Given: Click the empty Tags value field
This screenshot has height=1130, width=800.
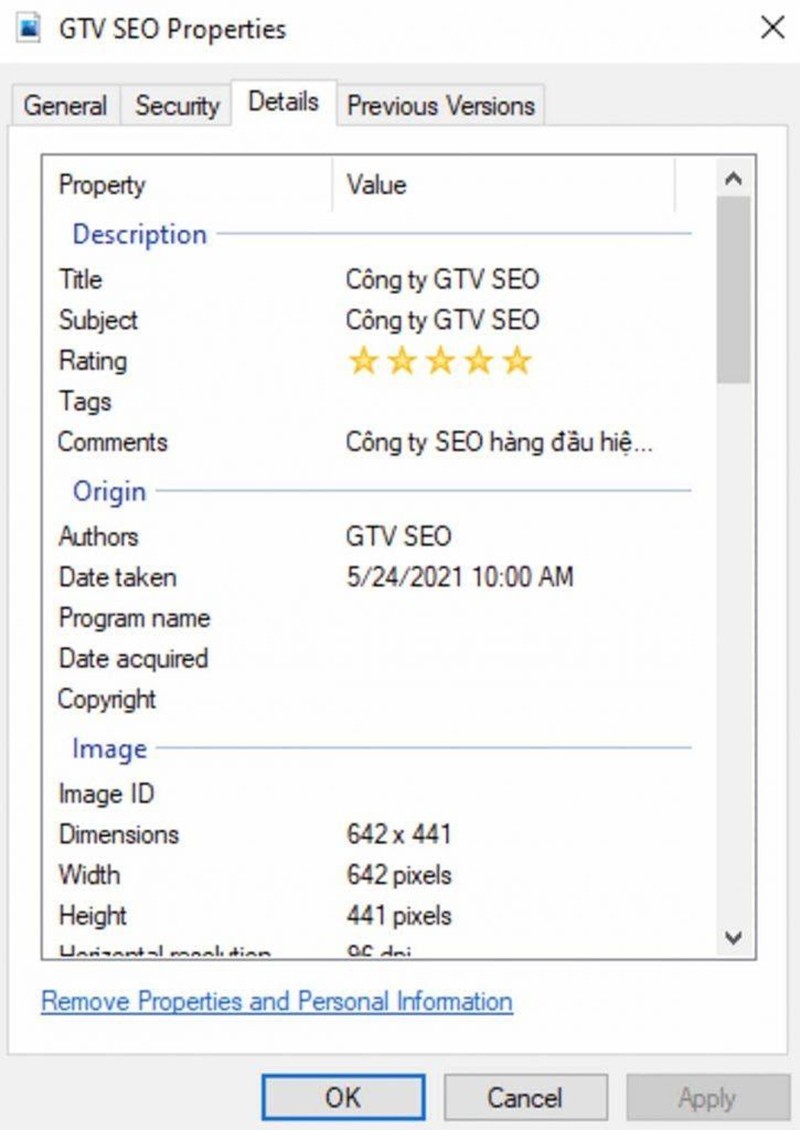Looking at the screenshot, I should [x=512, y=401].
